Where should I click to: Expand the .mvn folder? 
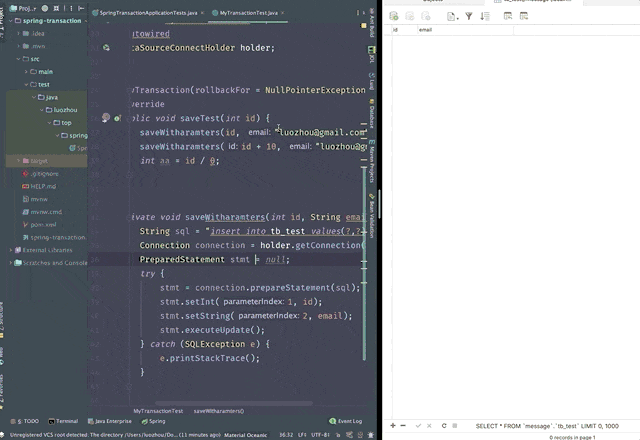tap(18, 46)
